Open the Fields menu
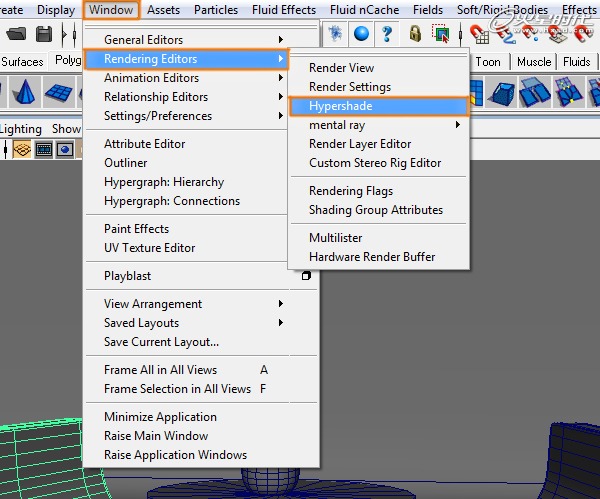The image size is (600, 499). point(428,10)
